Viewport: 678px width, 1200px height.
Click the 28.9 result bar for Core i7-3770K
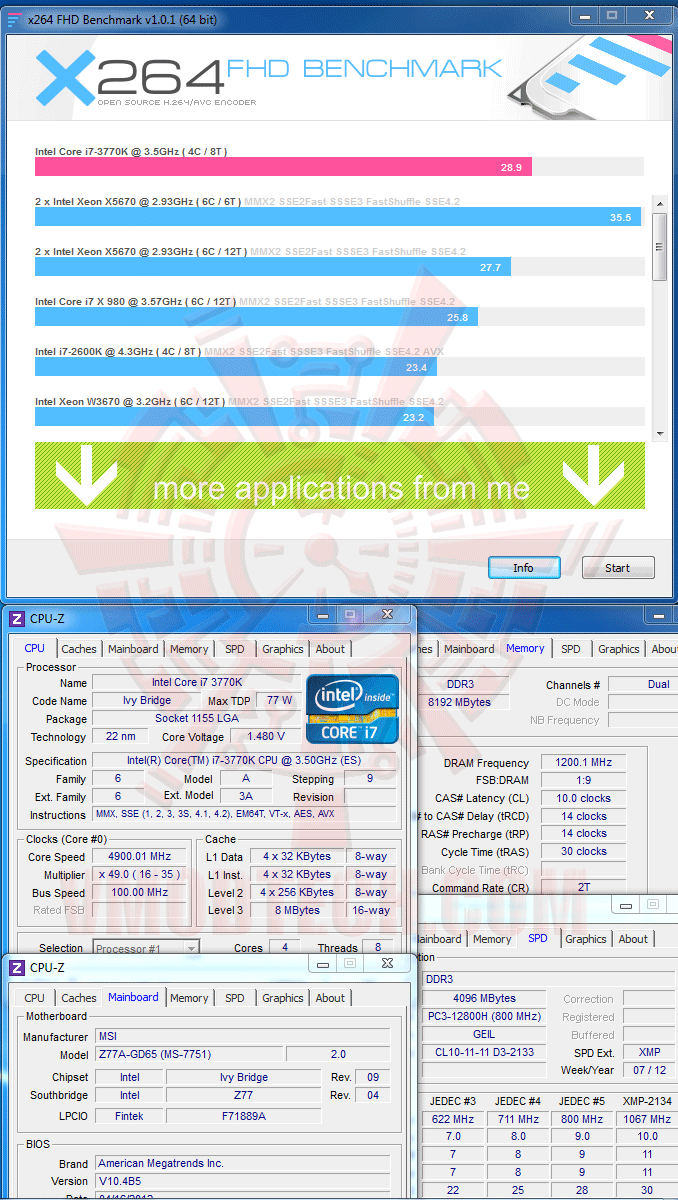point(283,167)
